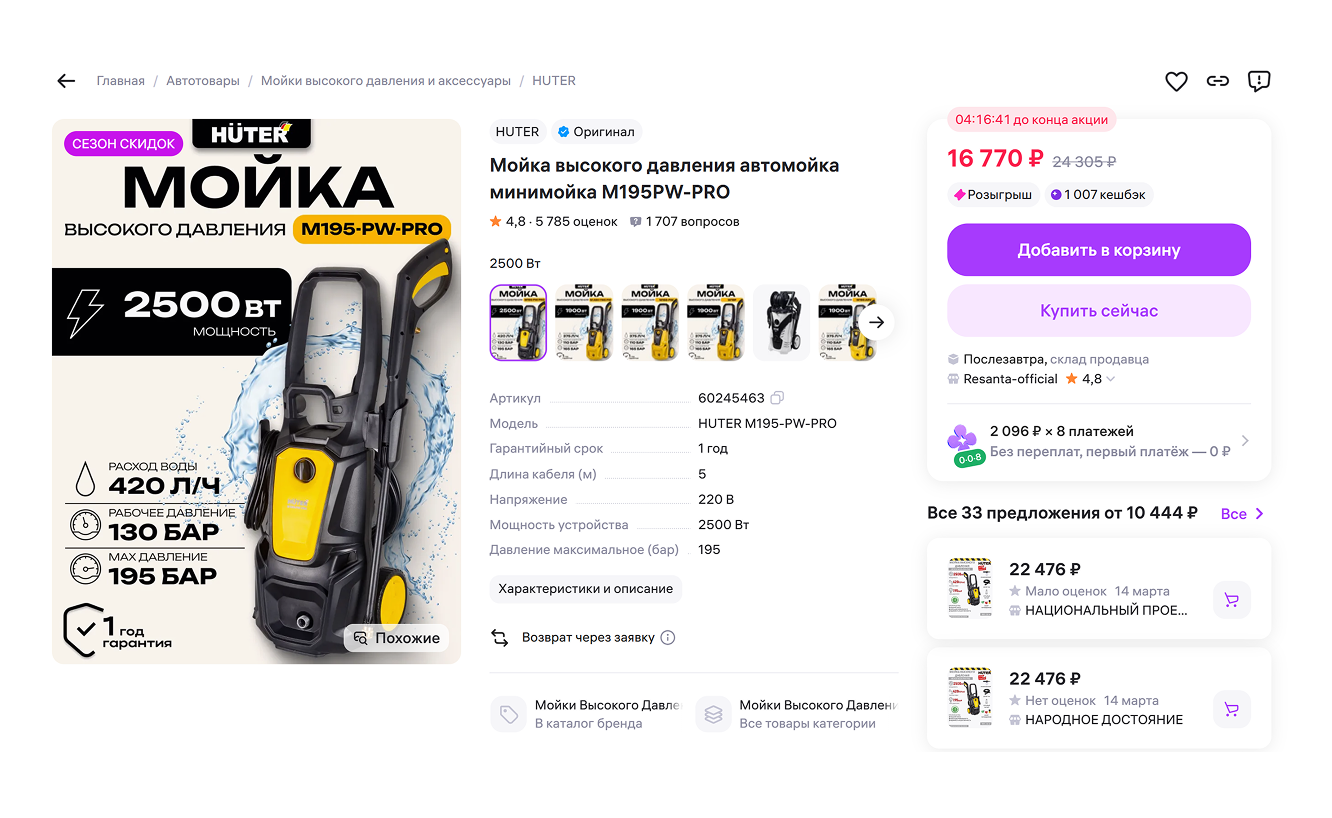Open all 33 offers via Все
This screenshot has height=818, width=1332.
[1242, 514]
